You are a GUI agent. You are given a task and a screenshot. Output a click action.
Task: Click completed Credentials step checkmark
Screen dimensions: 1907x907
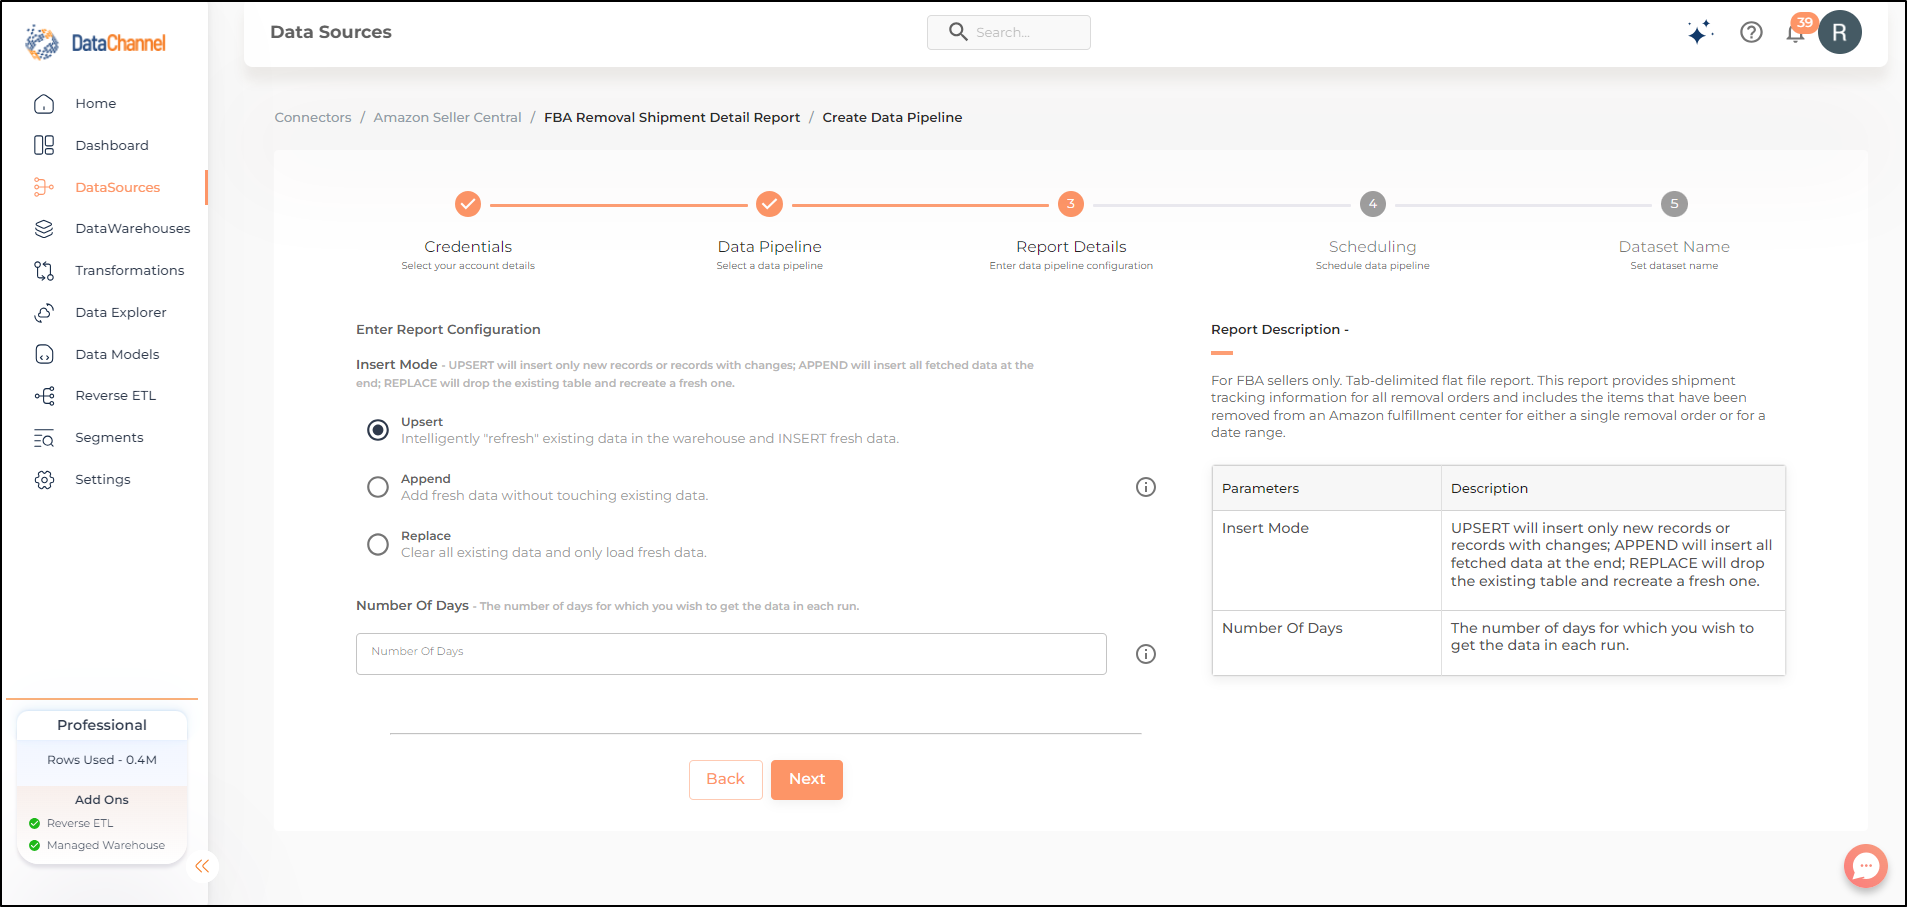(x=468, y=204)
